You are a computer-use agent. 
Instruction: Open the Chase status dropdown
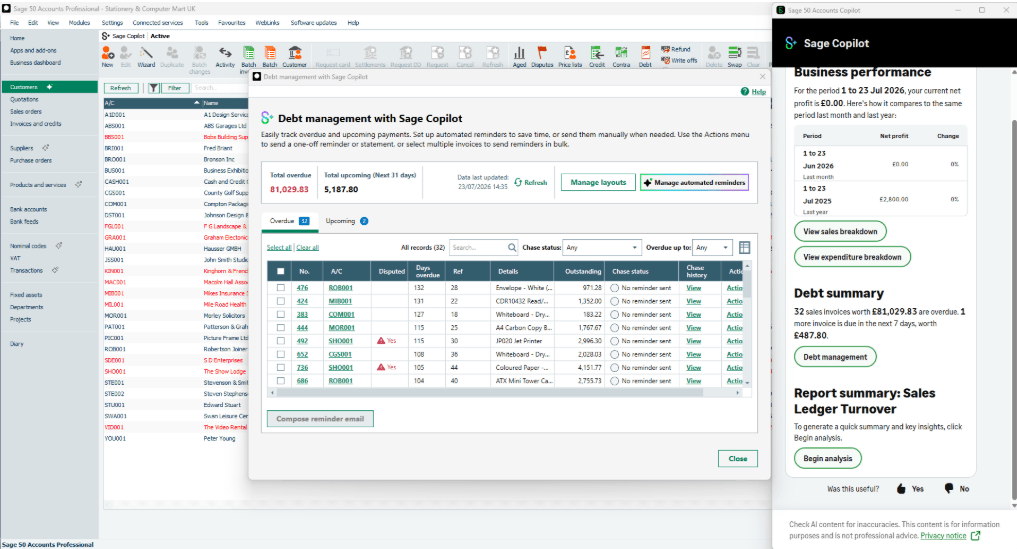point(601,247)
